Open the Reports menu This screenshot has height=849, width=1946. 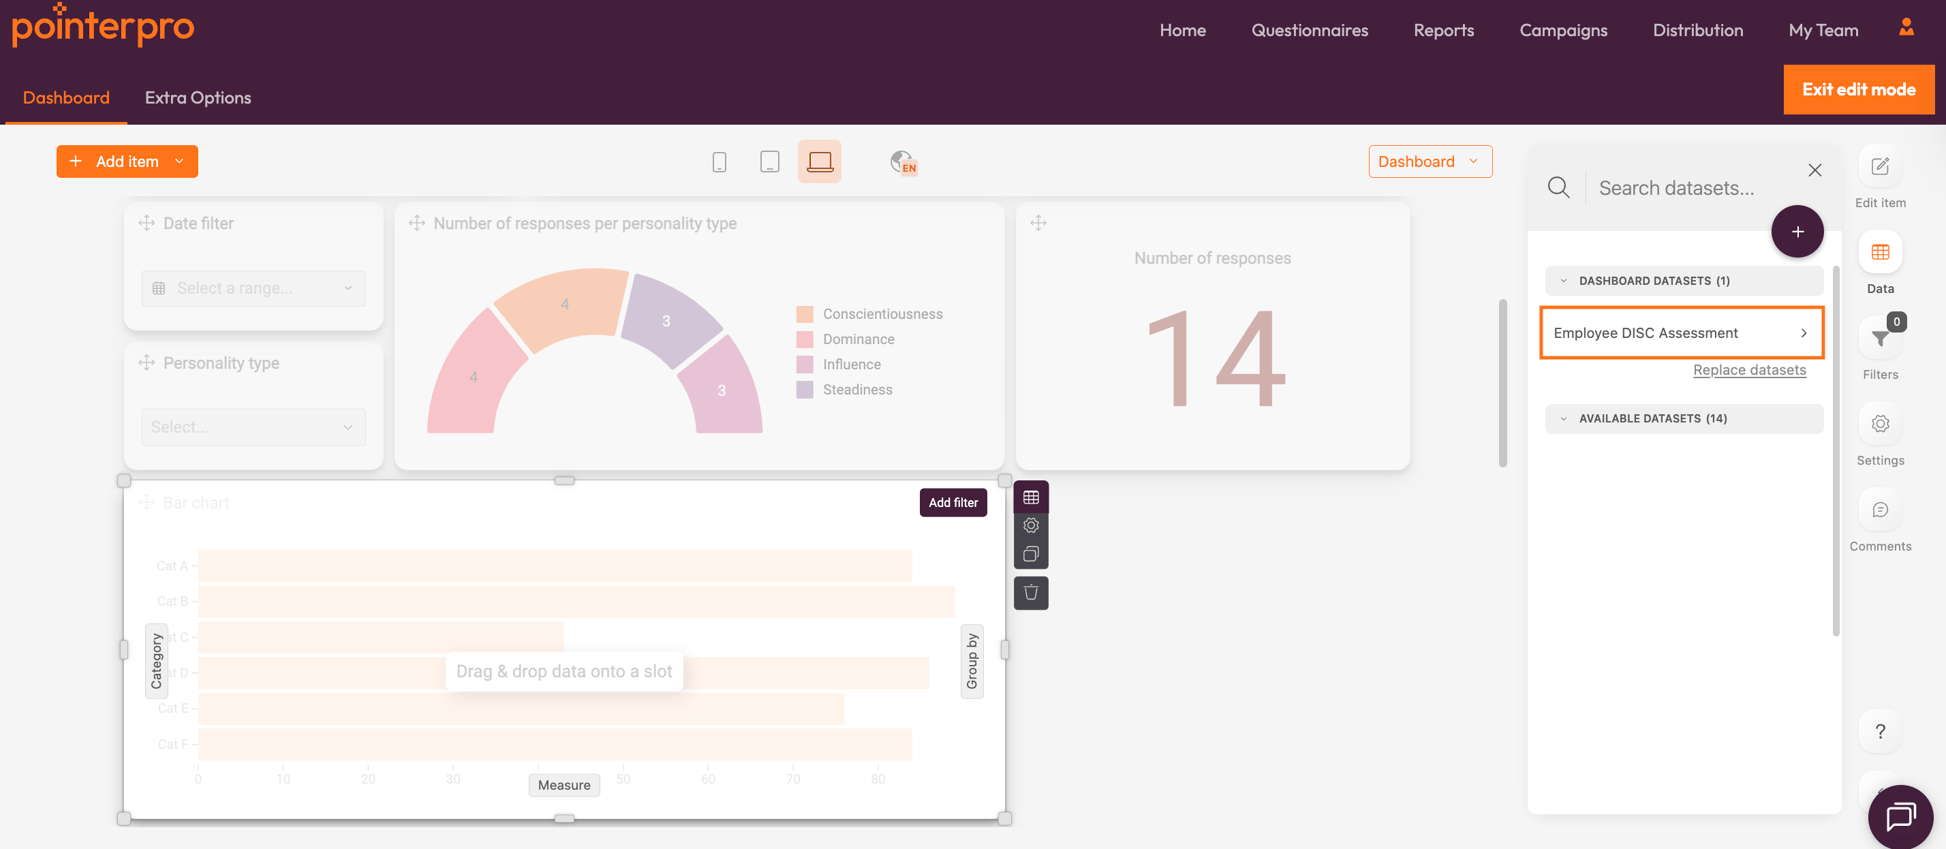coord(1443,30)
